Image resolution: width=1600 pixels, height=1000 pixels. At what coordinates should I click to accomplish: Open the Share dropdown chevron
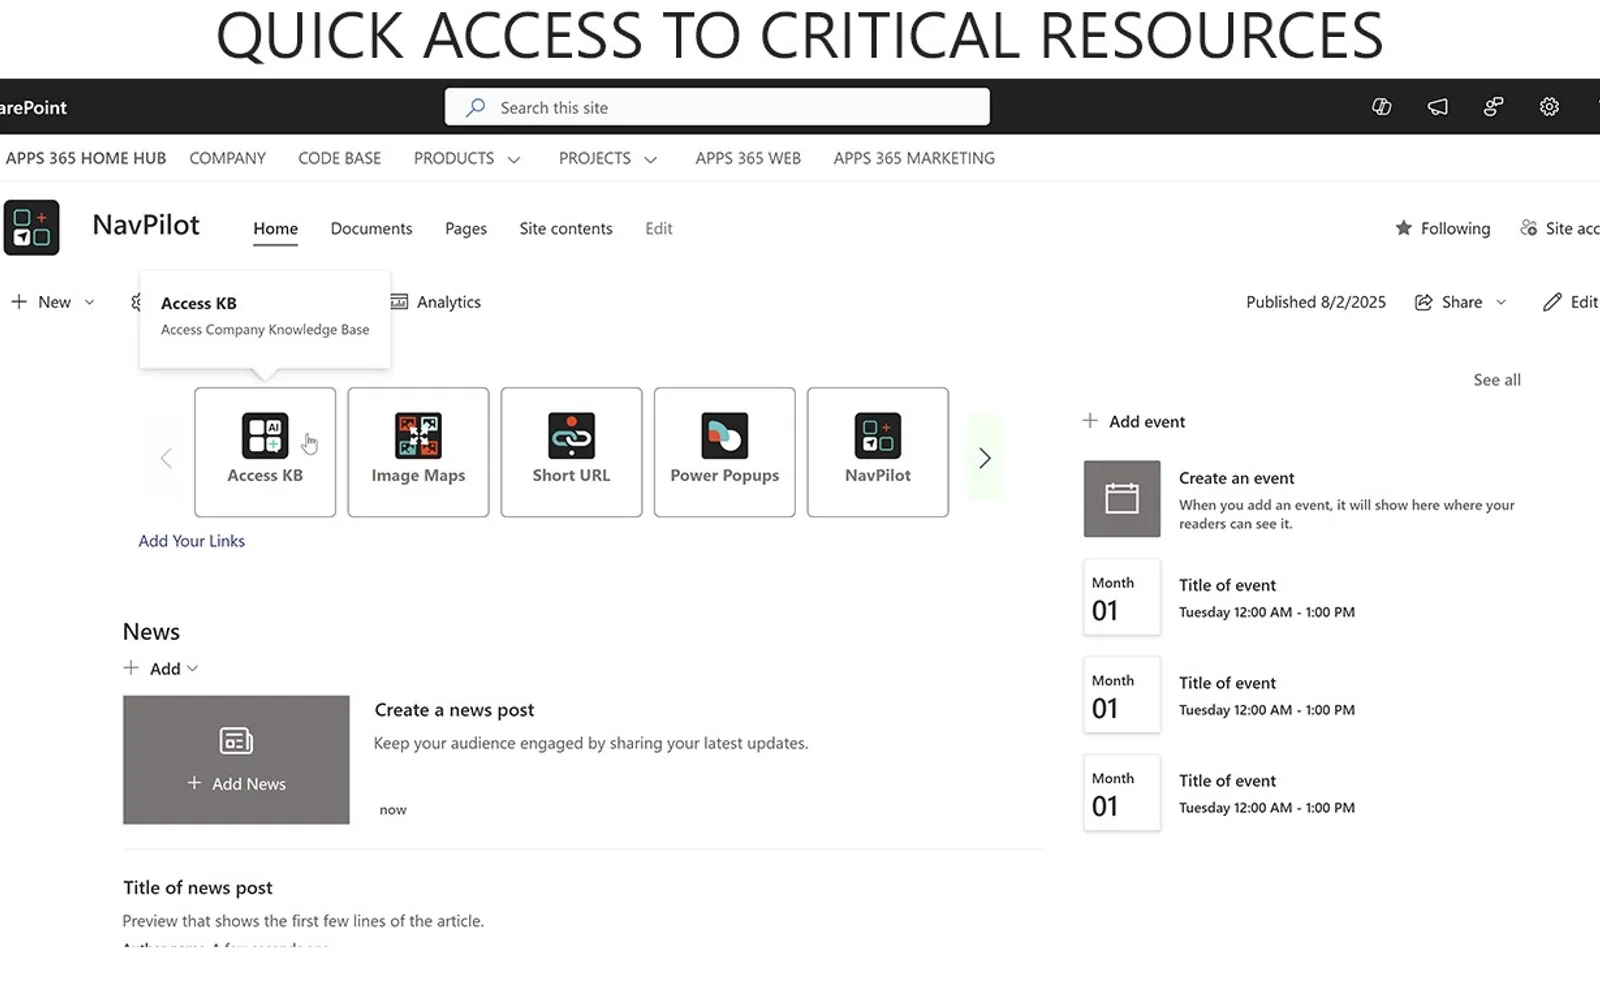1501,302
